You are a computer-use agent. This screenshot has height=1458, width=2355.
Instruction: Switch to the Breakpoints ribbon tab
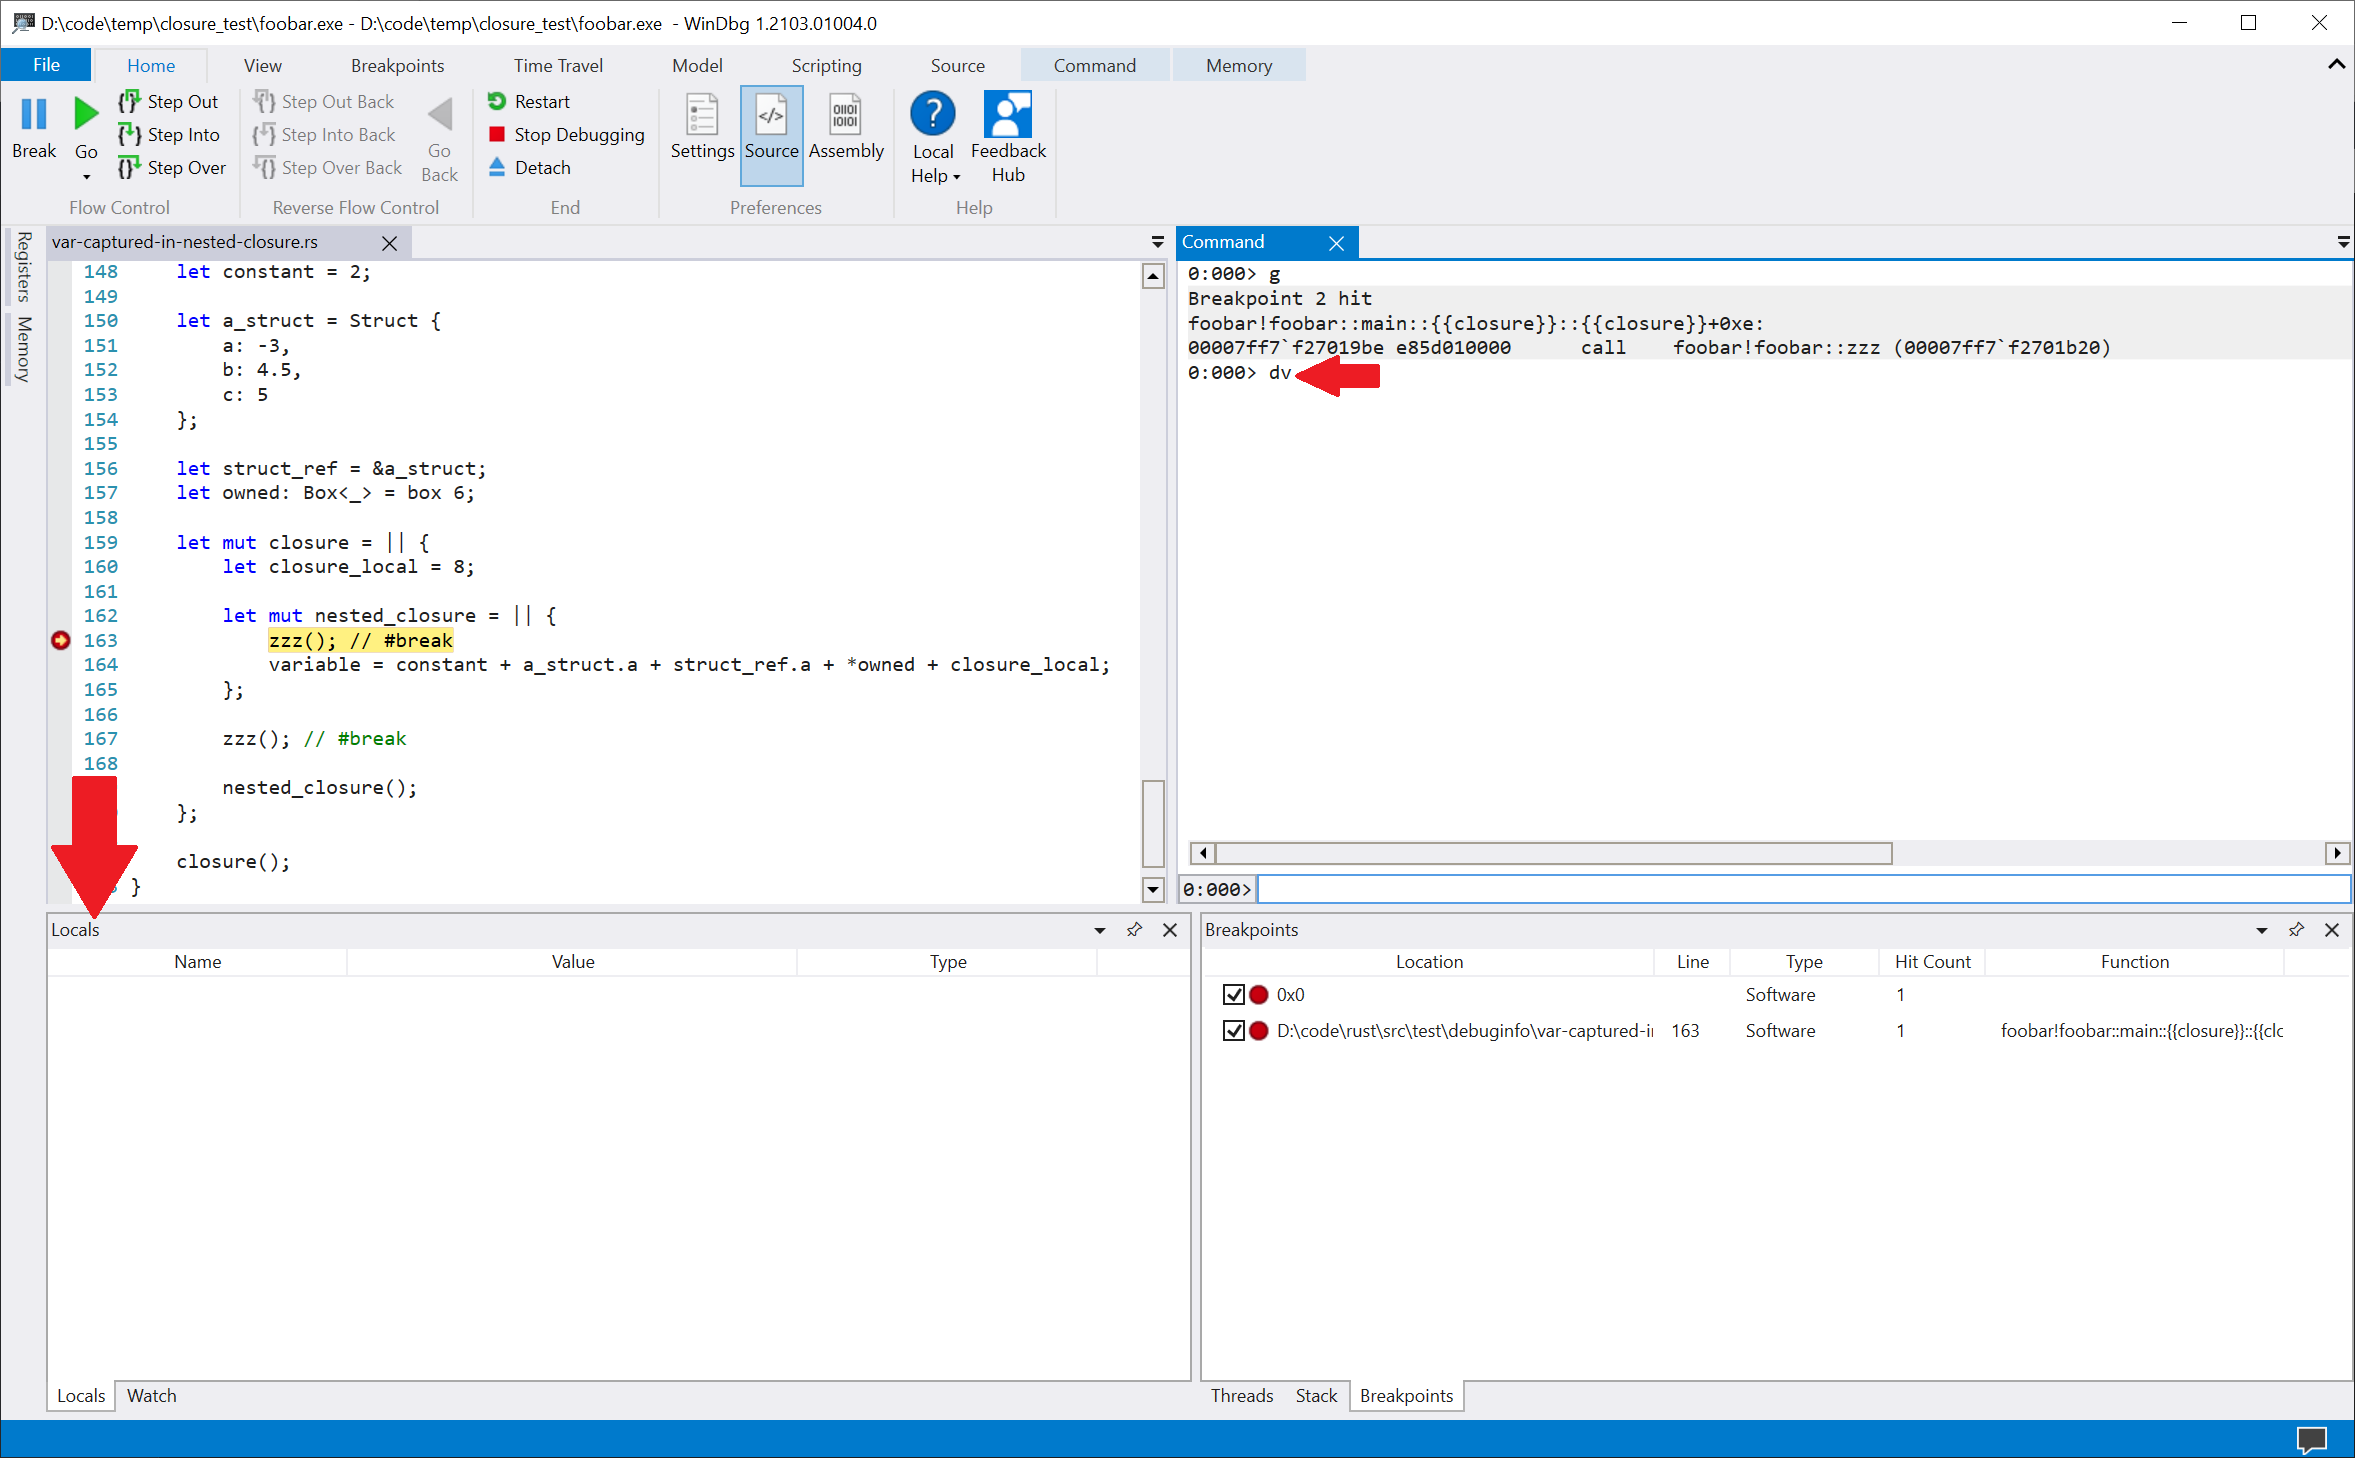click(397, 65)
